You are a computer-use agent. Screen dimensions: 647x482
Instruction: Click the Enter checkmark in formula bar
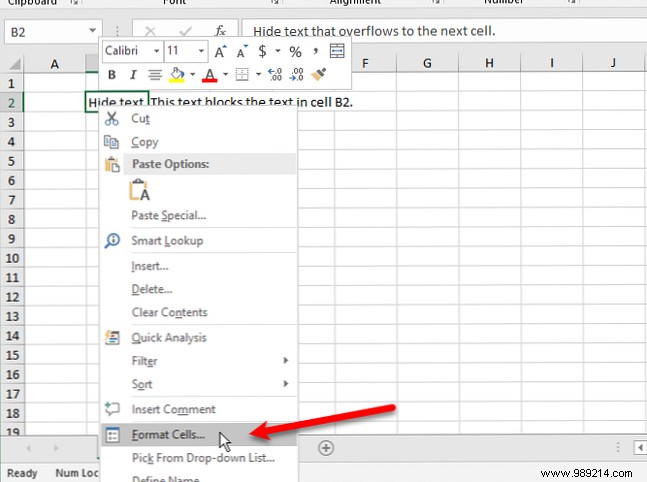click(x=185, y=31)
